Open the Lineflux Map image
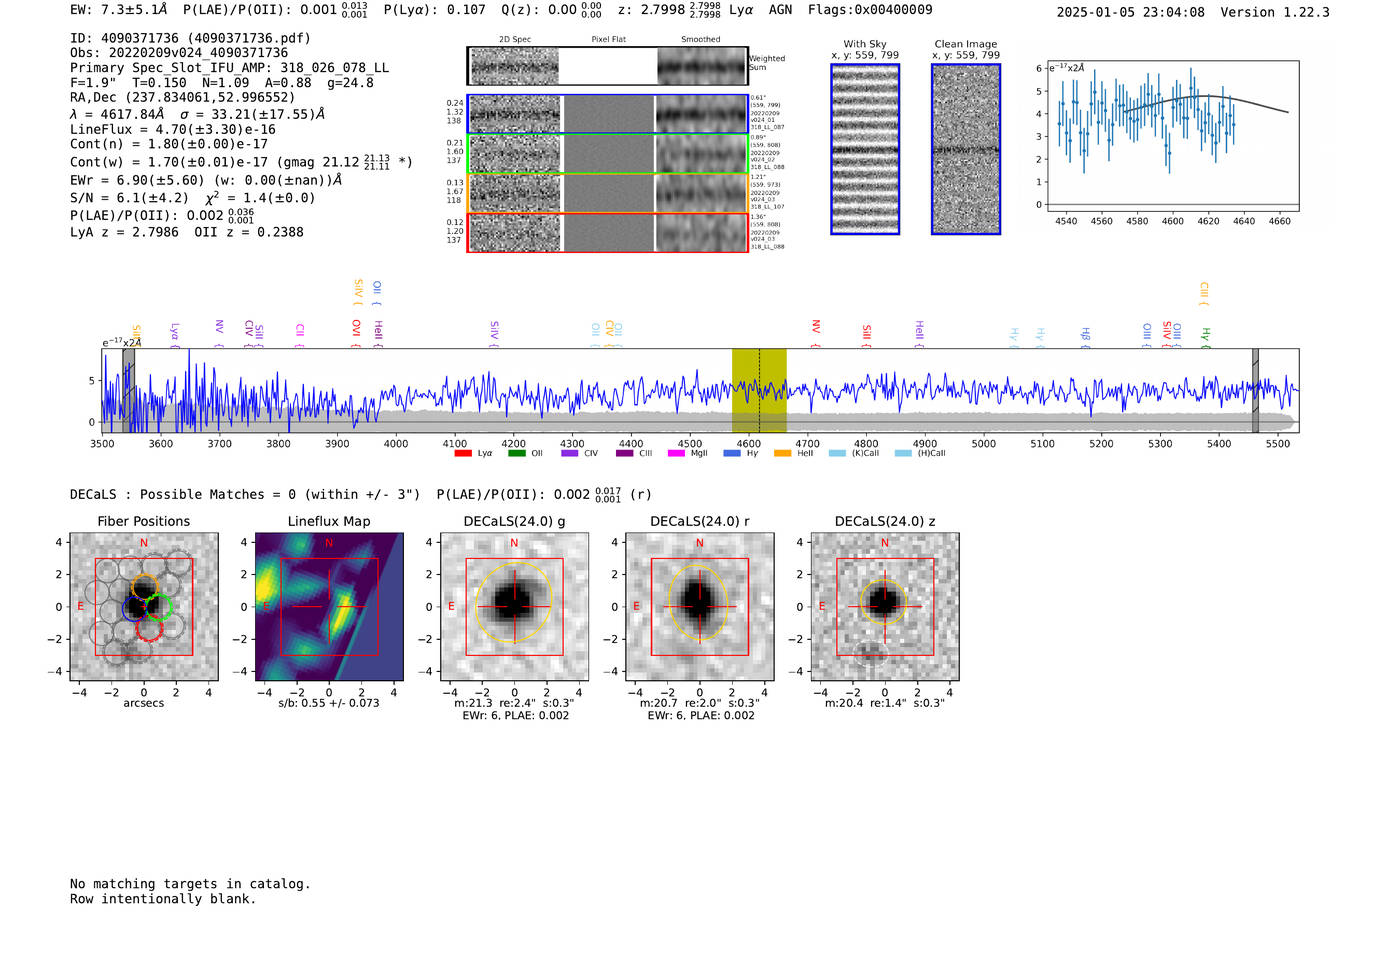 [x=329, y=607]
